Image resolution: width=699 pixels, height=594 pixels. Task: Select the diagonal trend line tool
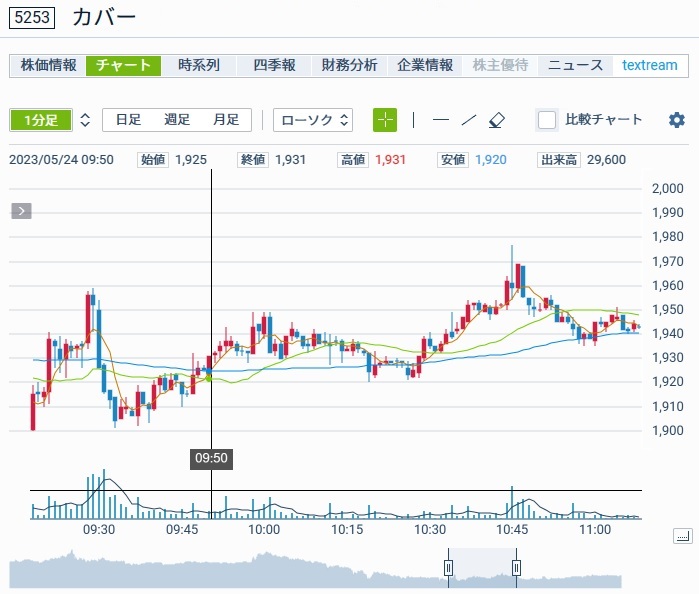(x=469, y=120)
